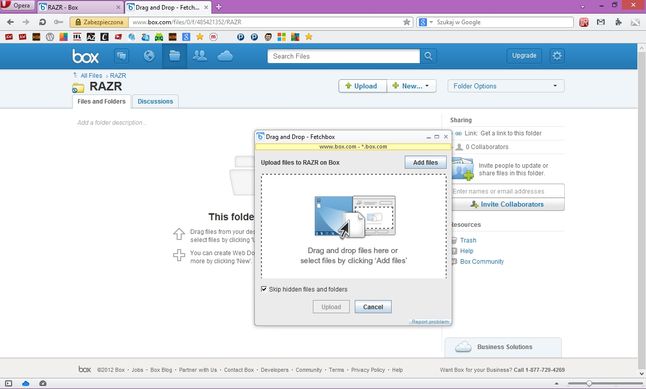Switch to Drag and Drop - Fetchbox tab

(168, 7)
